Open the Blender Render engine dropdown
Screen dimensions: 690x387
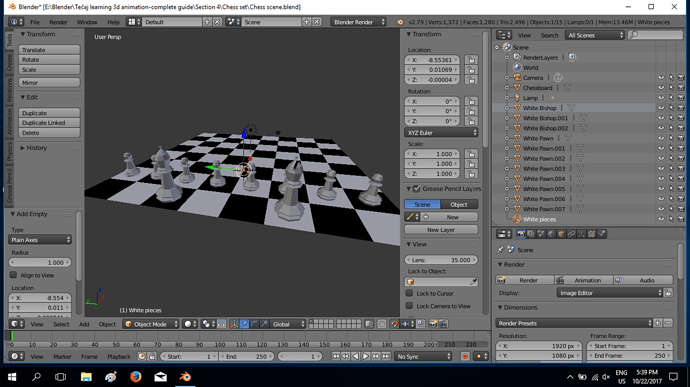coord(359,22)
